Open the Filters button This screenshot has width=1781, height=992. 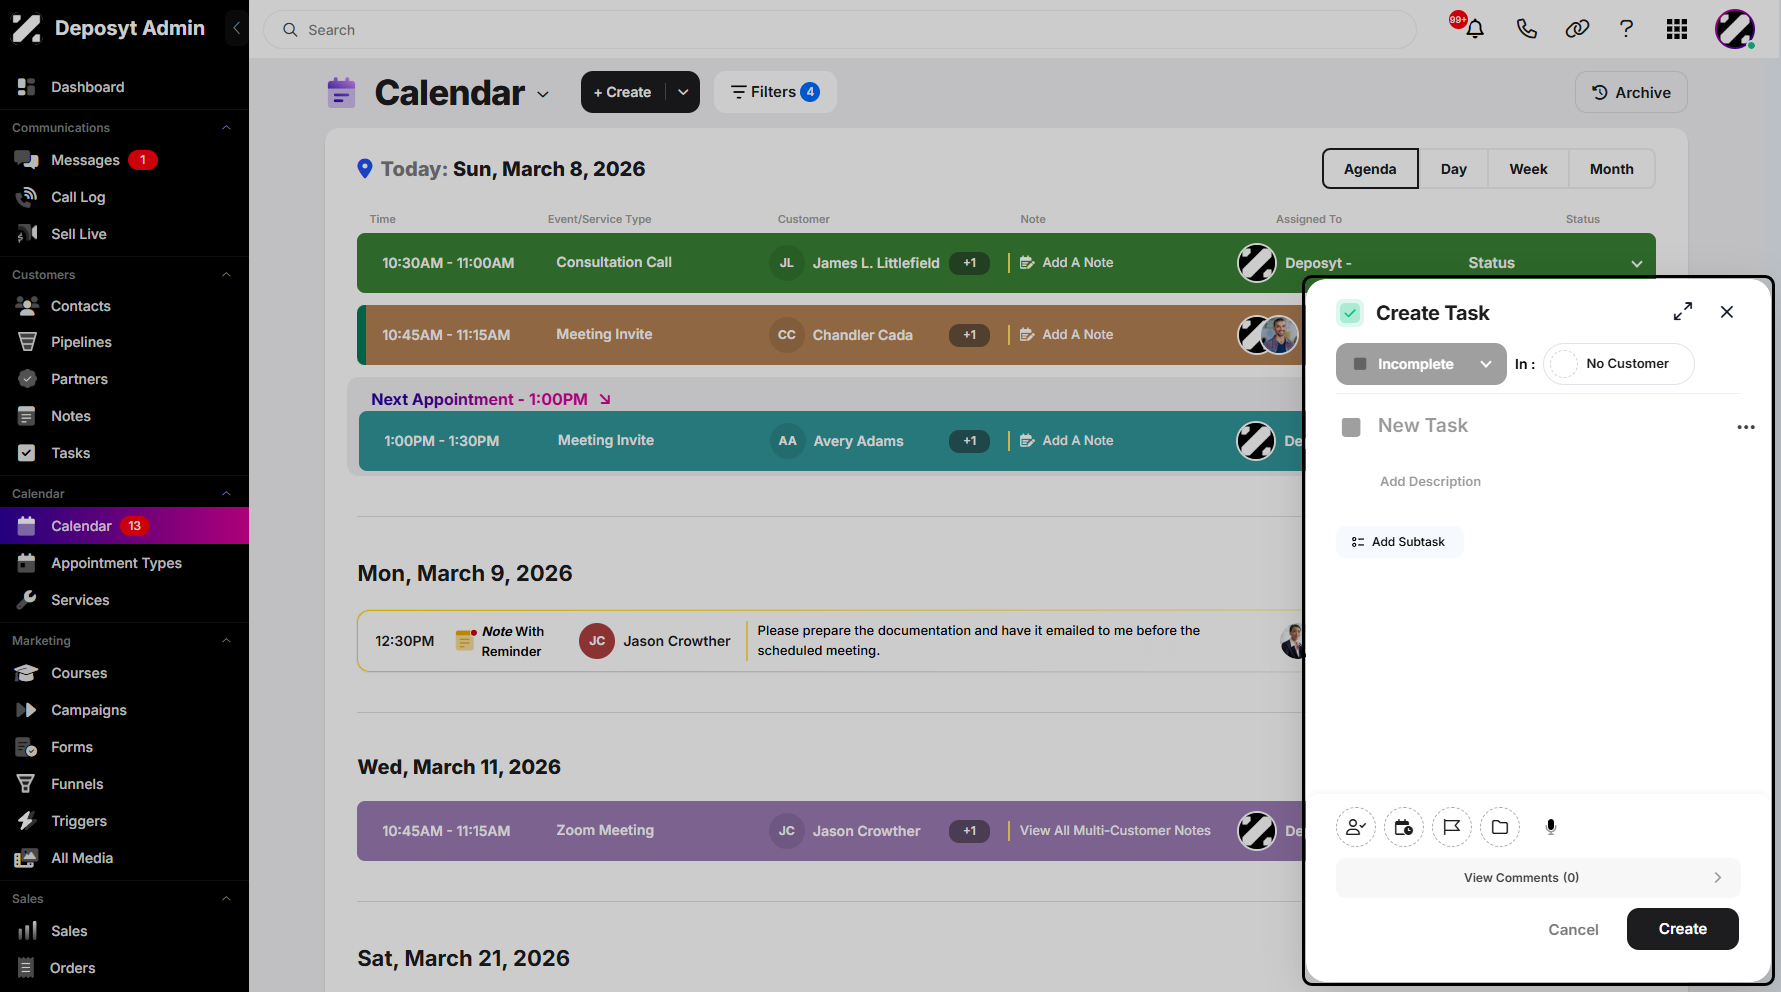pos(775,92)
